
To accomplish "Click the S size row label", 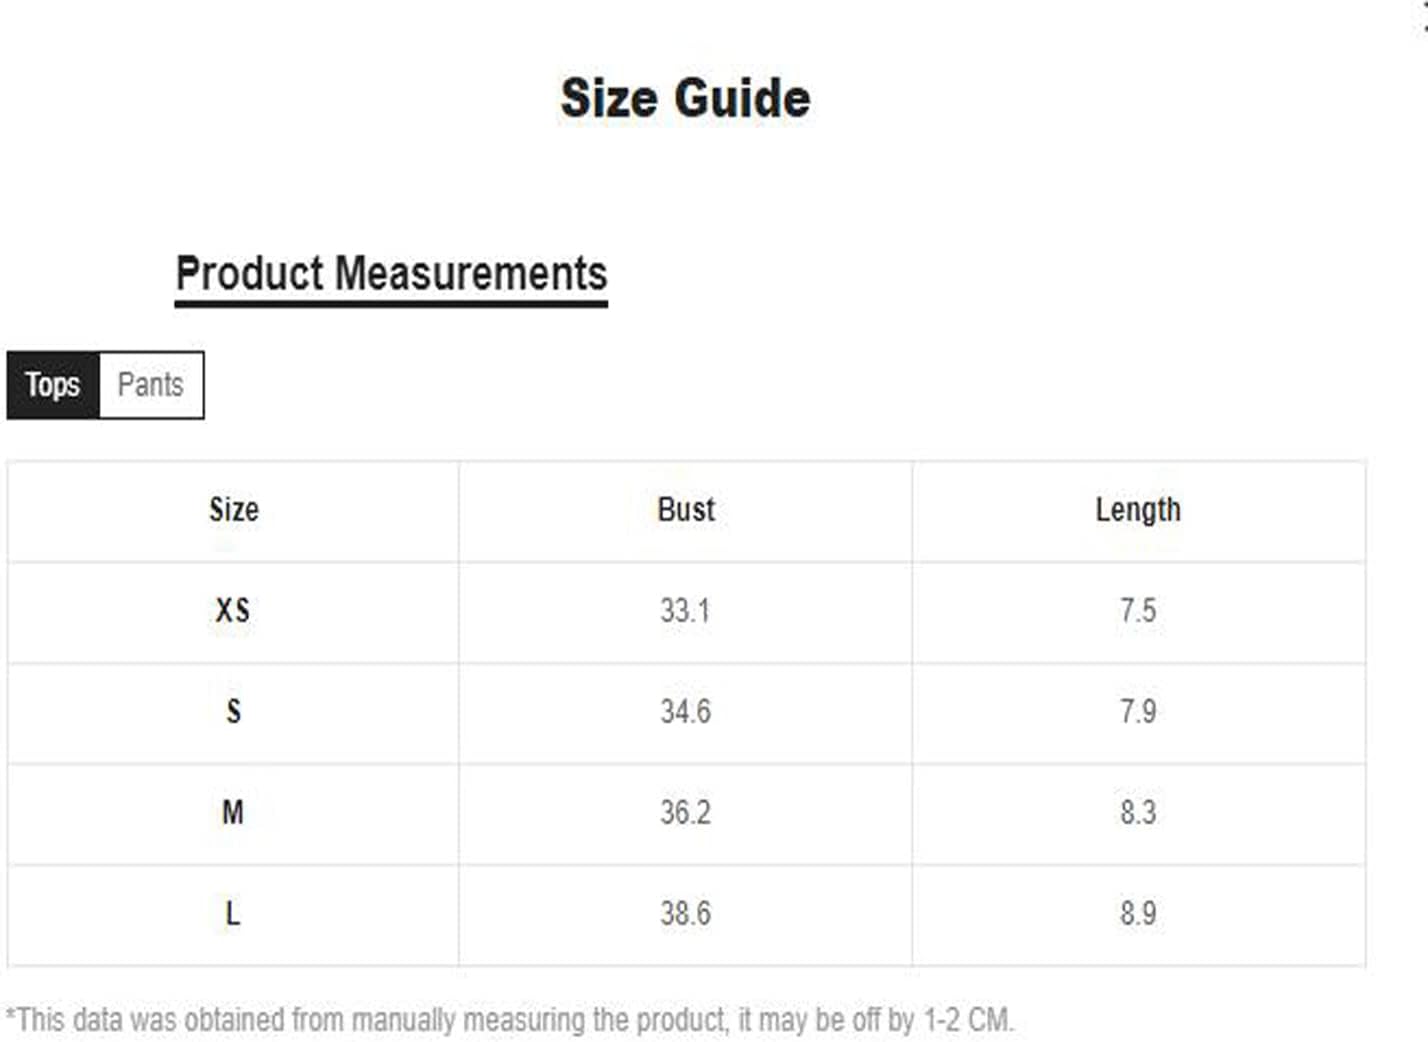I will tap(233, 712).
